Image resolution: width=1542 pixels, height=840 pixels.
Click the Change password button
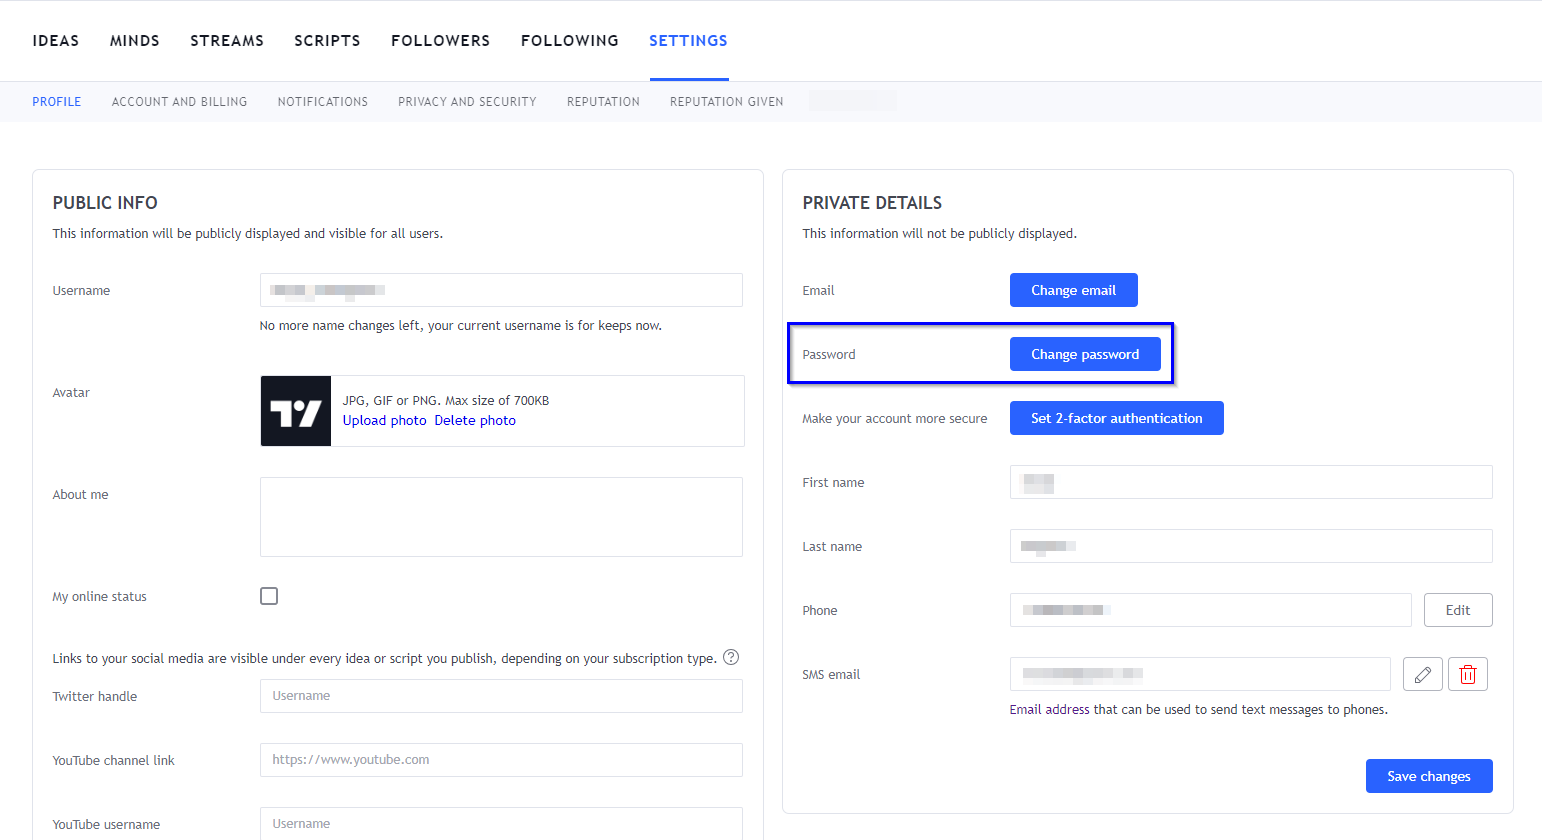1085,353
